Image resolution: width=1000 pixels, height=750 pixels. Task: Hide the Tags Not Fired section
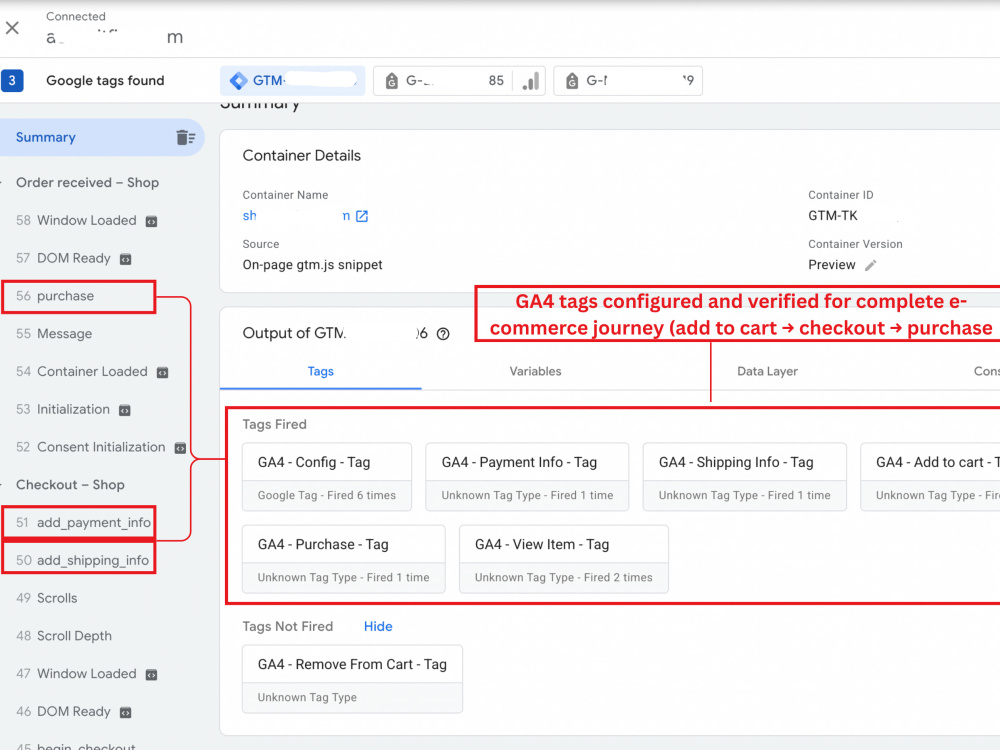point(378,626)
